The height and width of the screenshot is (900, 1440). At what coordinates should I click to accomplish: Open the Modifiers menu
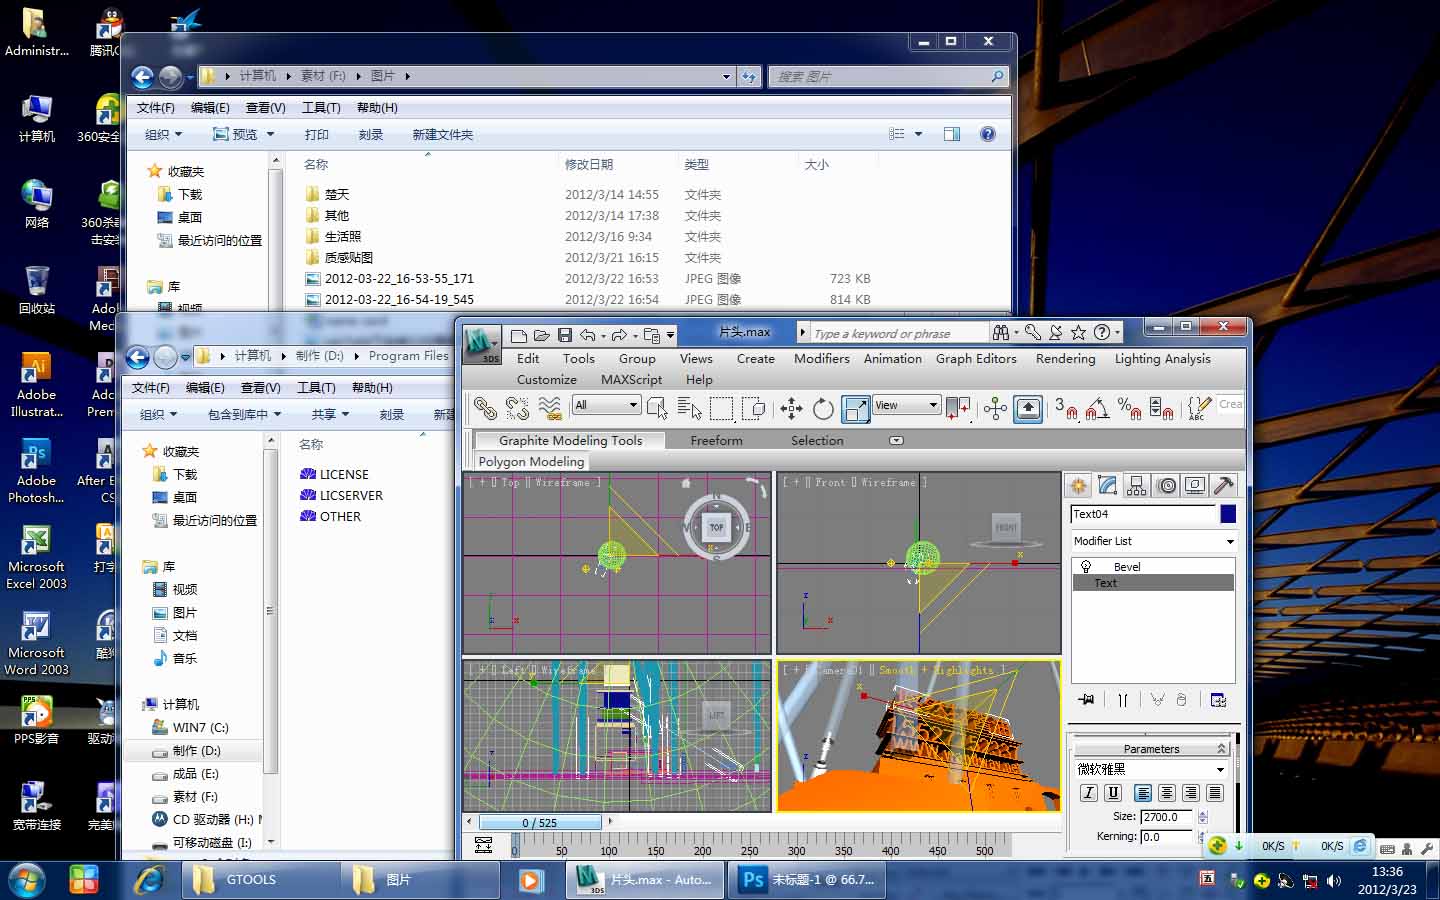point(822,358)
